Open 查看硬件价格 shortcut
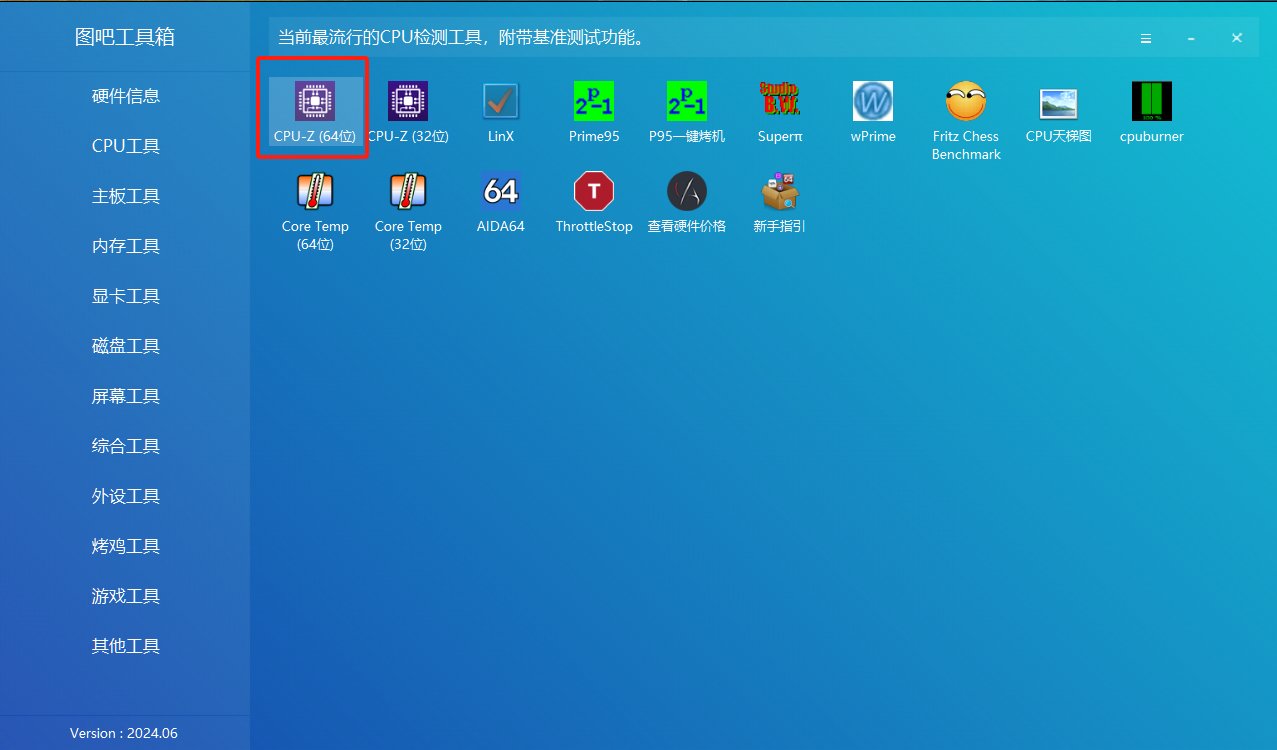The width and height of the screenshot is (1277, 750). coord(687,201)
